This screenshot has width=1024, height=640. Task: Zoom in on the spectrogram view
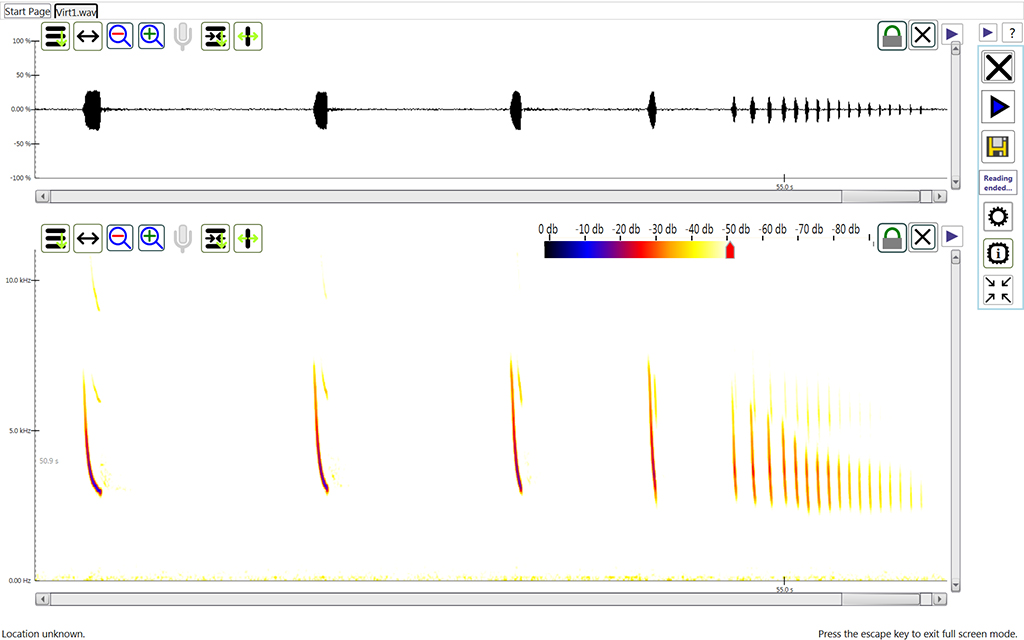pos(152,238)
